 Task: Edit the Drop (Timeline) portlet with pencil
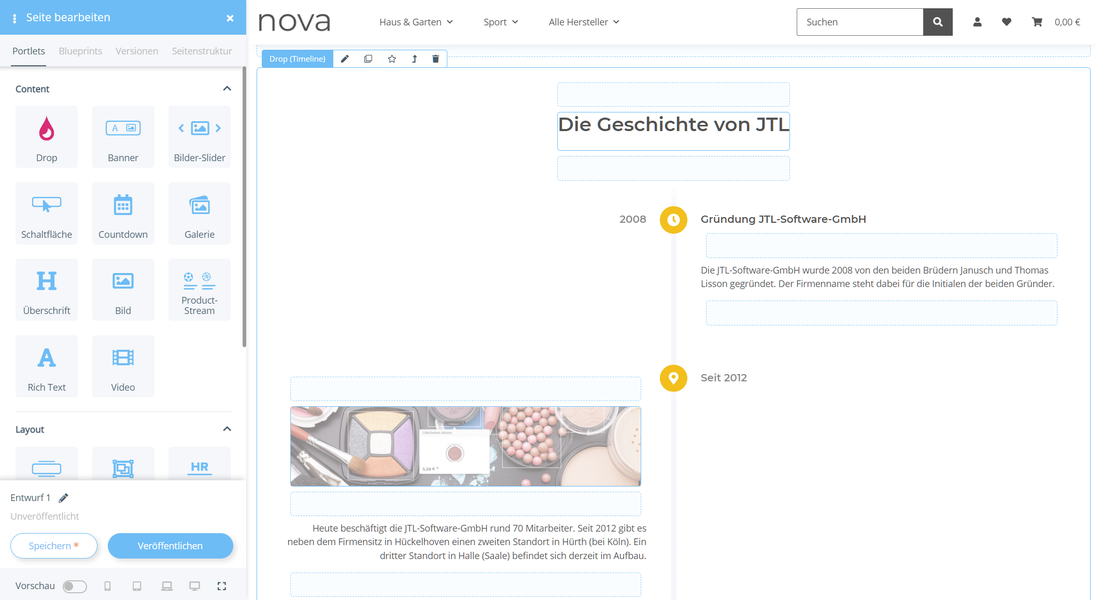[x=345, y=59]
